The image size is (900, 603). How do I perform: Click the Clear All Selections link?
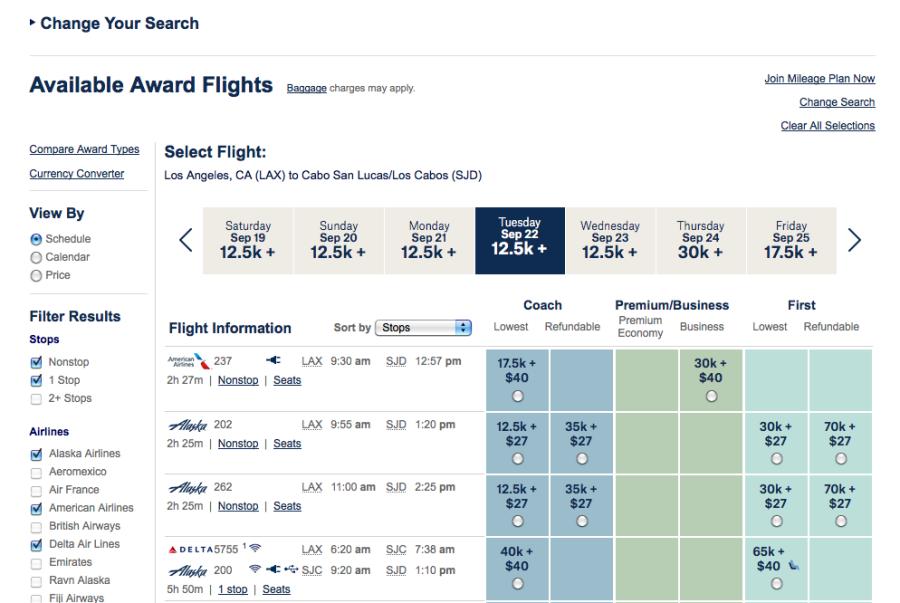pyautogui.click(x=827, y=126)
